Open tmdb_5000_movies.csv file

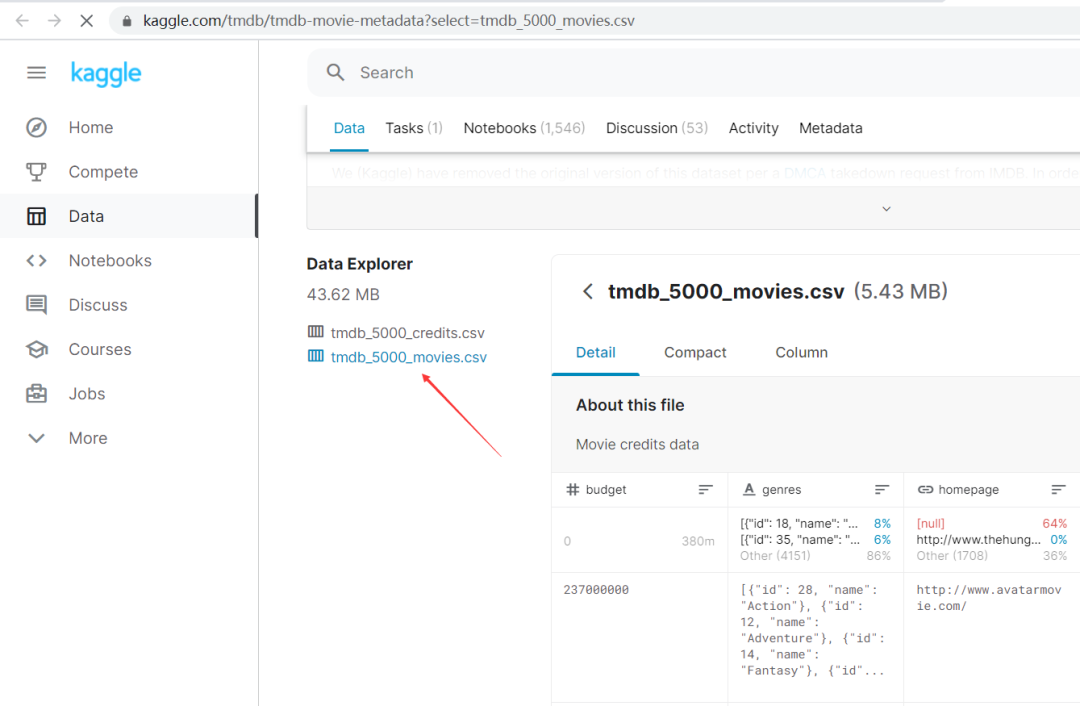pos(409,357)
